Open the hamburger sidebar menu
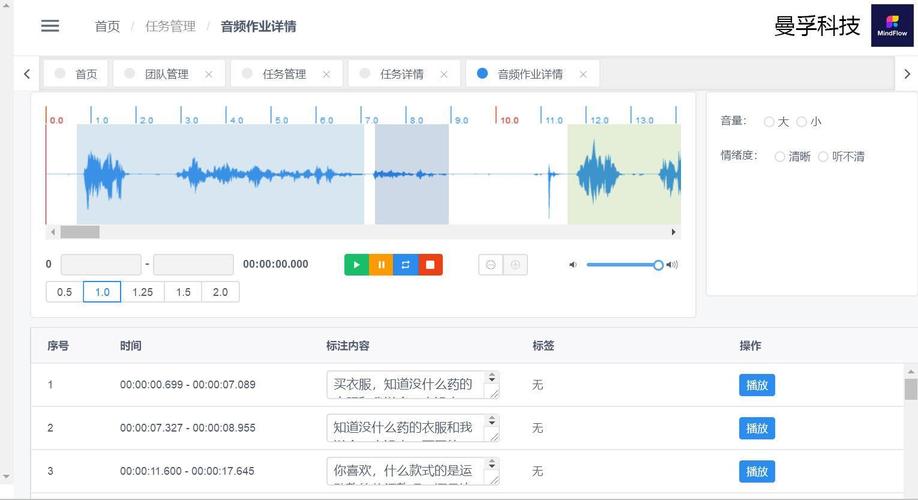Image resolution: width=918 pixels, height=500 pixels. click(x=50, y=26)
